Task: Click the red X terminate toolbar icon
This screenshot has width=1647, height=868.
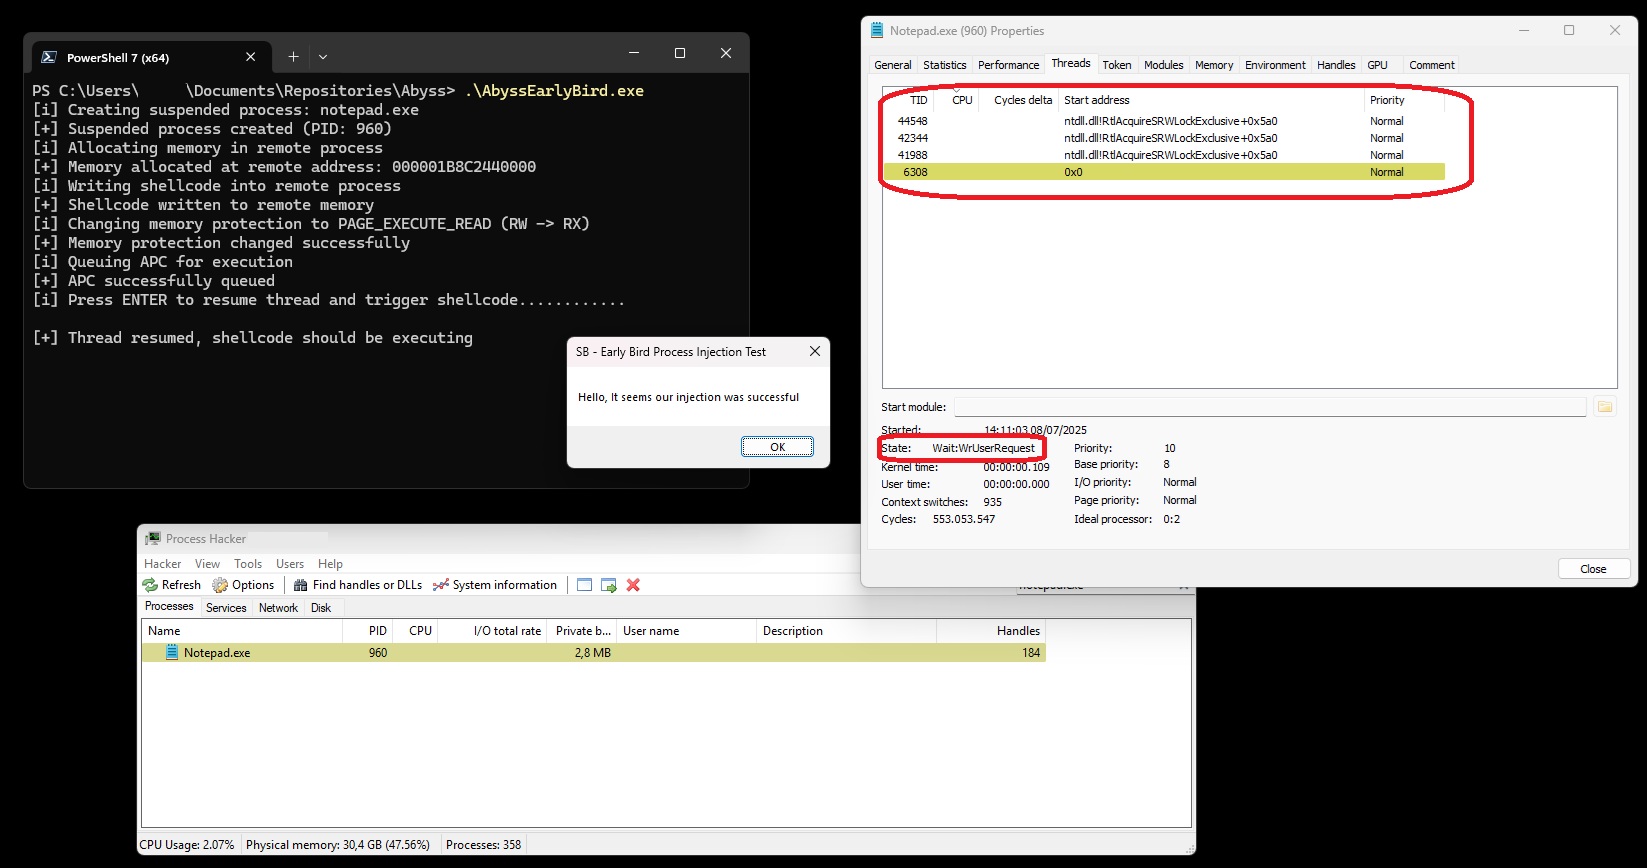Action: point(633,585)
